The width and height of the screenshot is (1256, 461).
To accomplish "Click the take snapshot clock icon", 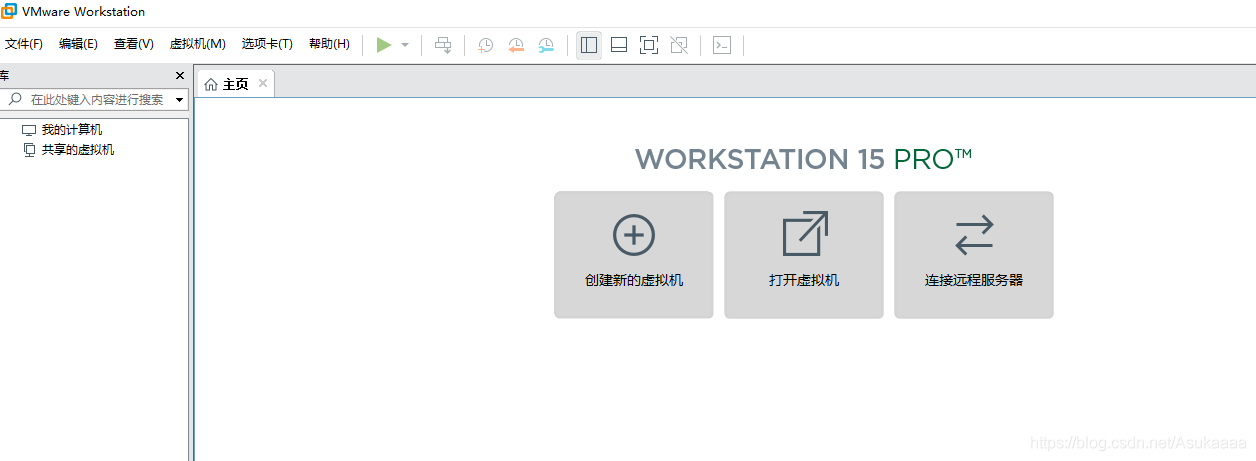I will tap(485, 45).
